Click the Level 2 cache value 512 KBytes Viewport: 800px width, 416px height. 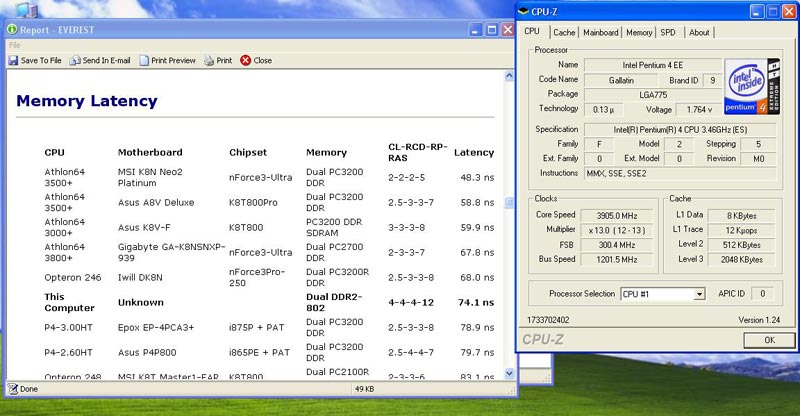tap(741, 245)
